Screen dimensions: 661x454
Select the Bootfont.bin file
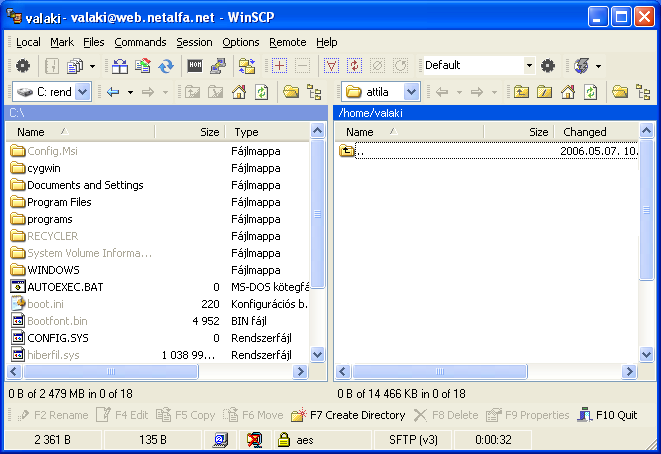pyautogui.click(x=49, y=321)
